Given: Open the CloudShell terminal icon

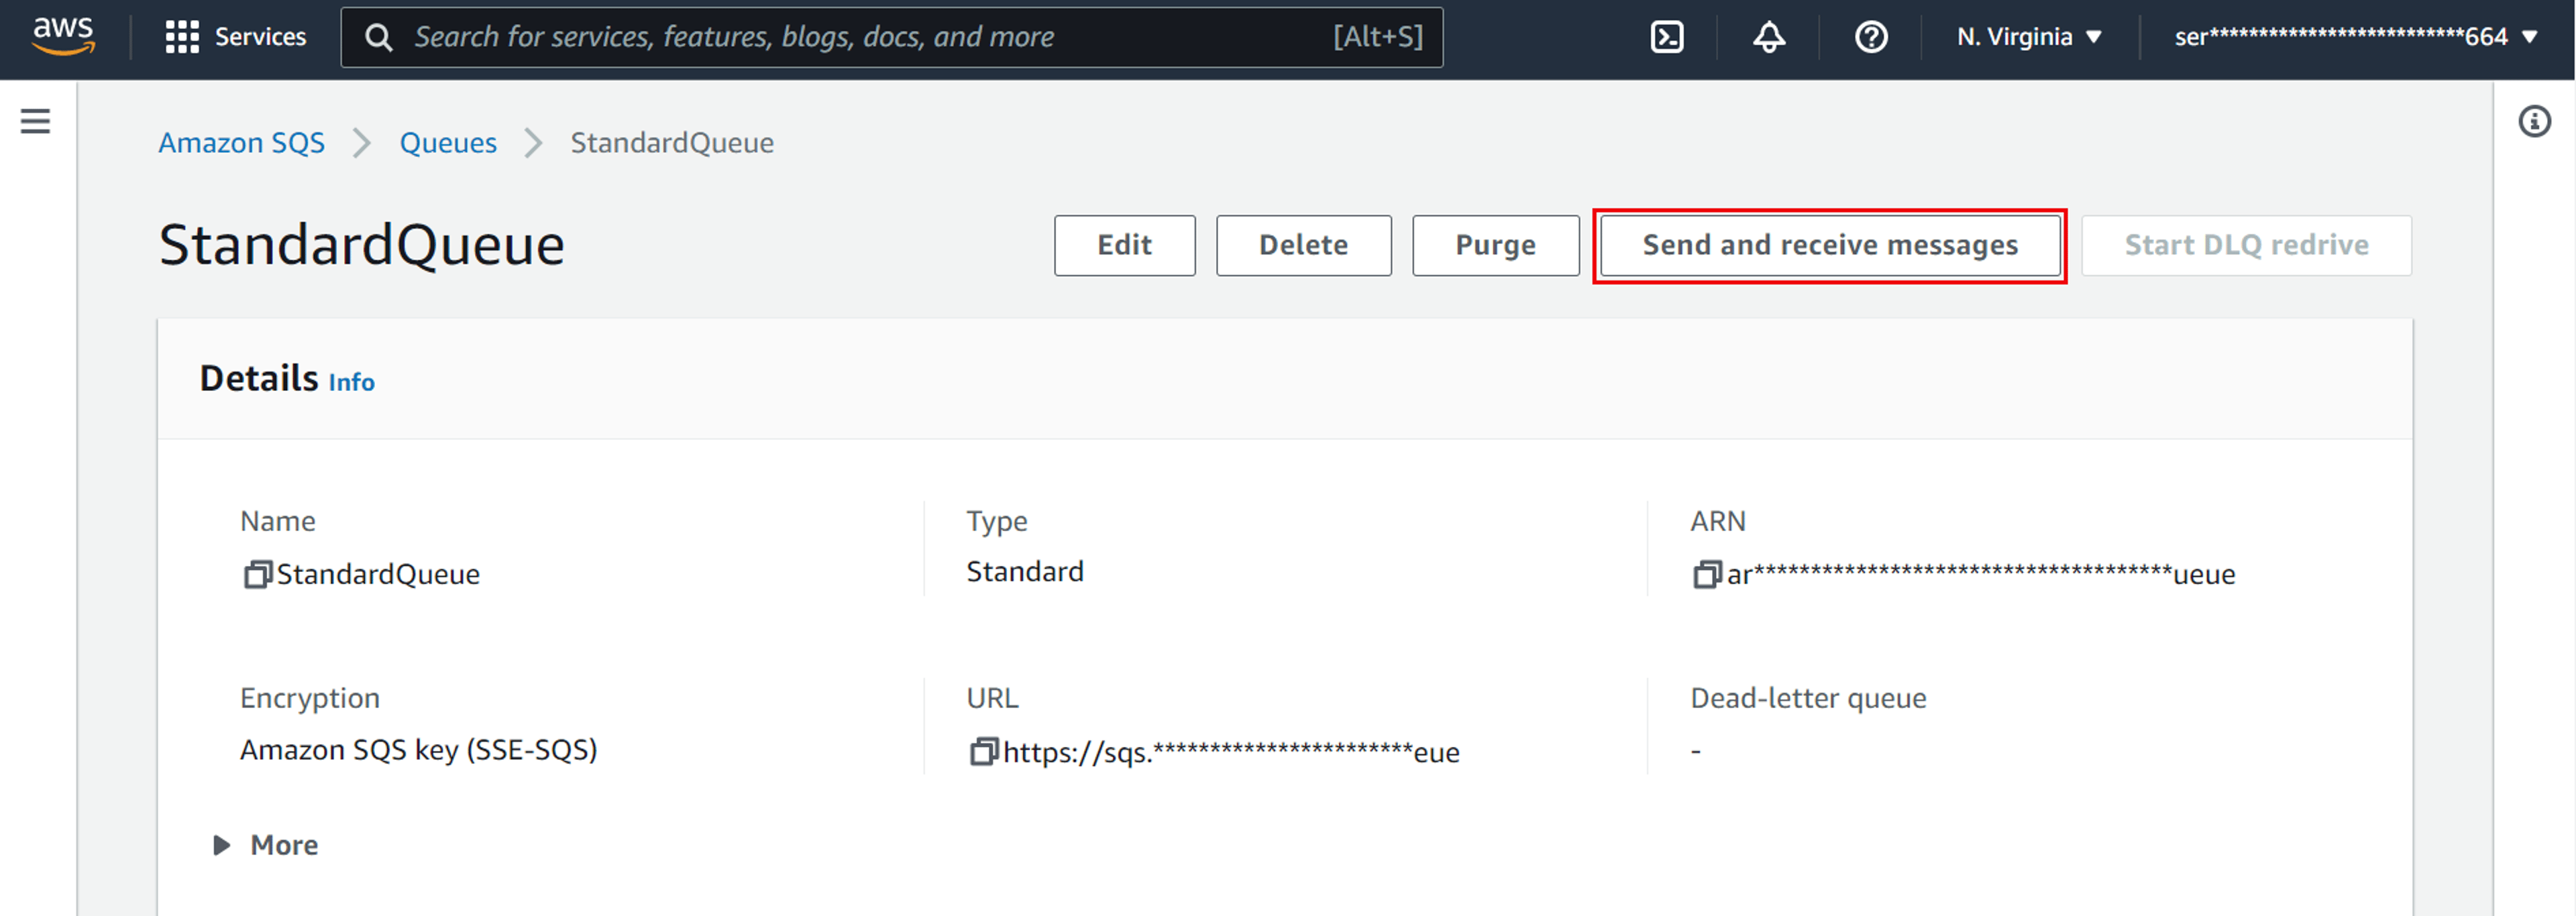Looking at the screenshot, I should pos(1666,37).
